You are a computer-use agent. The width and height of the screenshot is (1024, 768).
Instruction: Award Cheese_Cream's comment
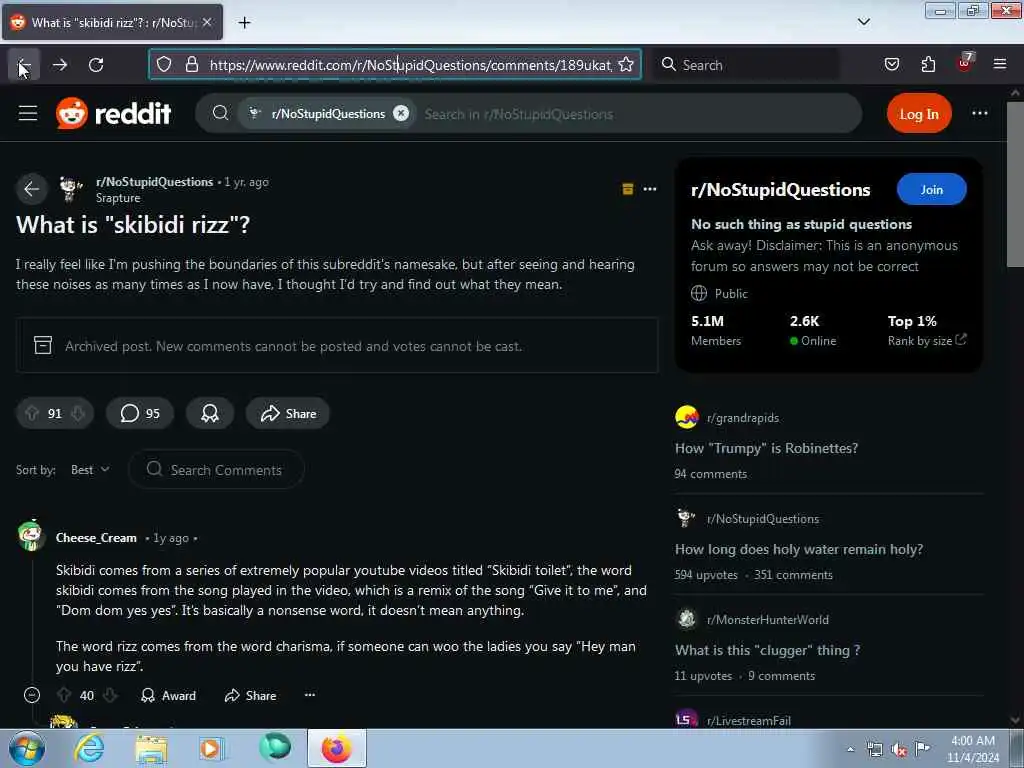pos(168,696)
